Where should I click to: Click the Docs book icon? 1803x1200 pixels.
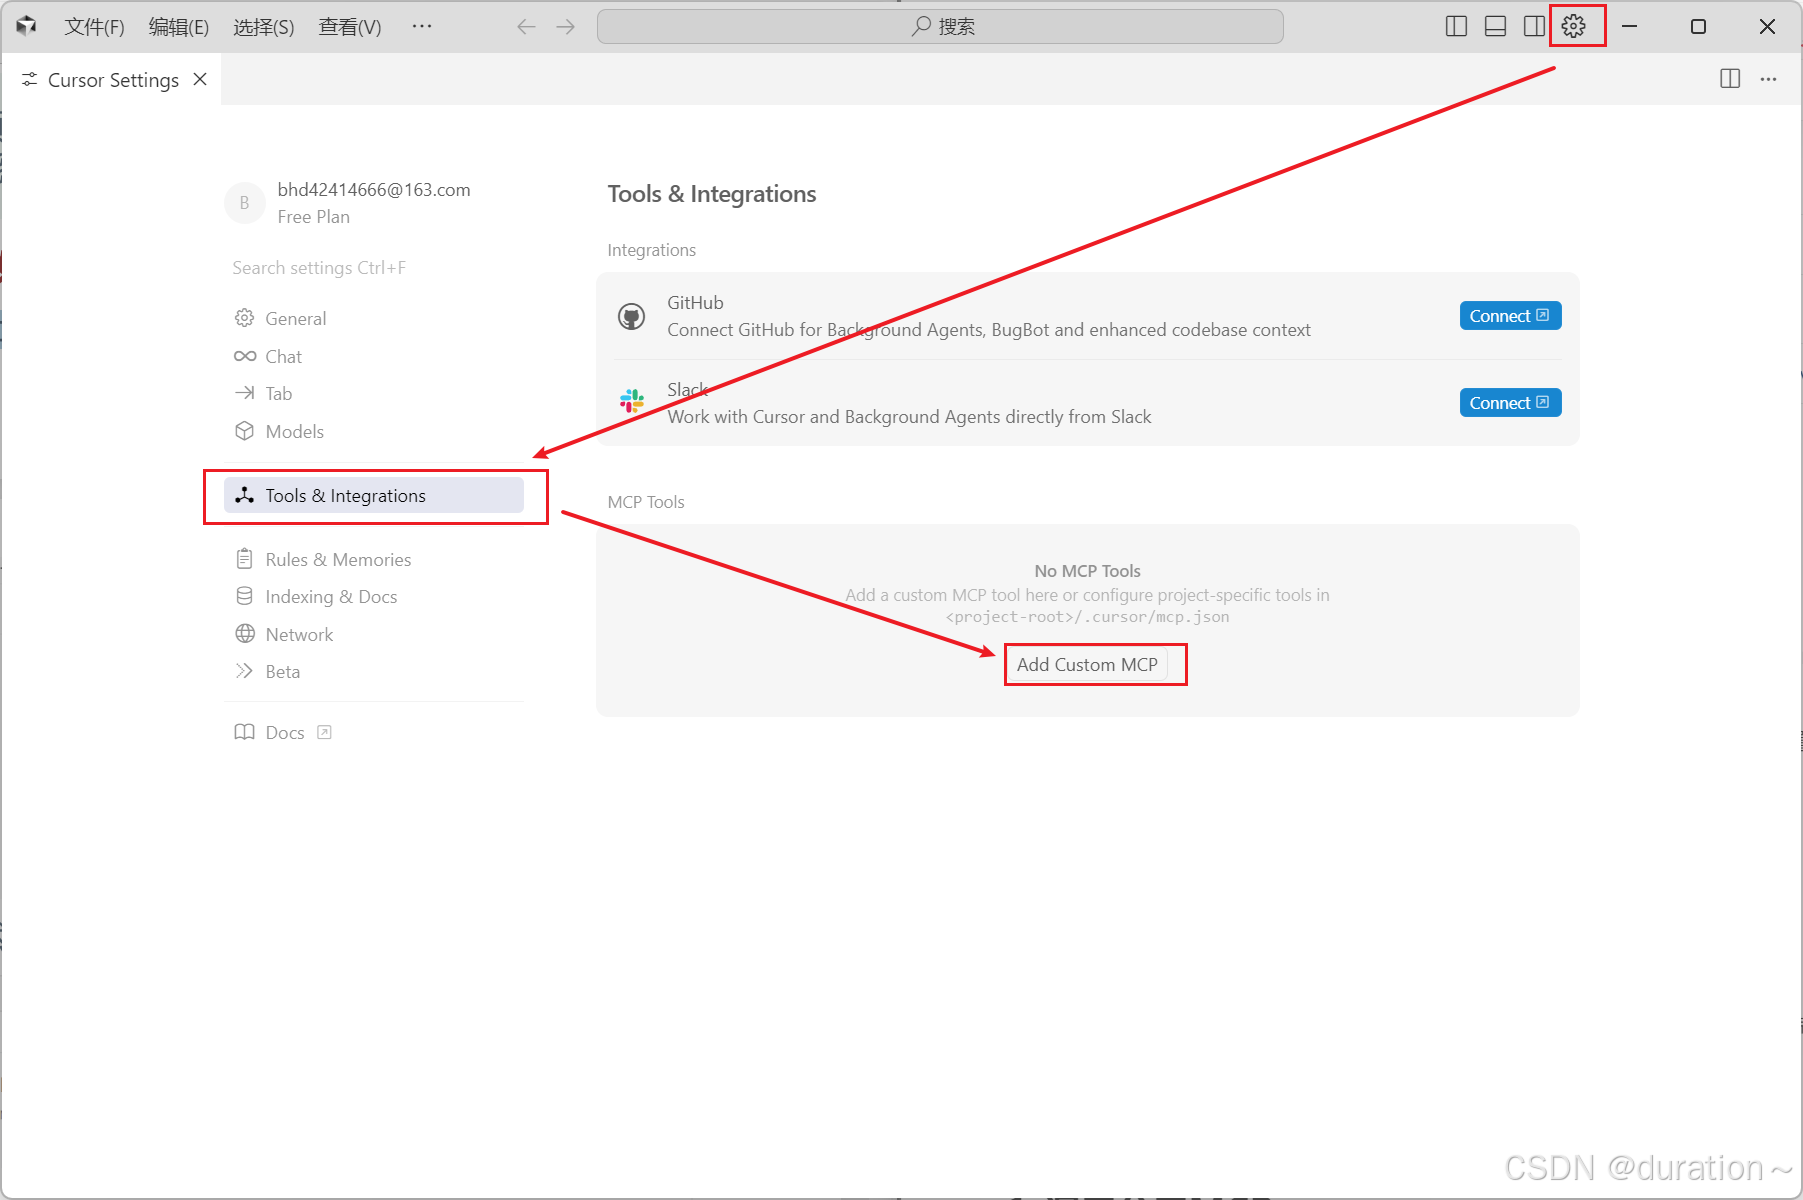point(244,732)
